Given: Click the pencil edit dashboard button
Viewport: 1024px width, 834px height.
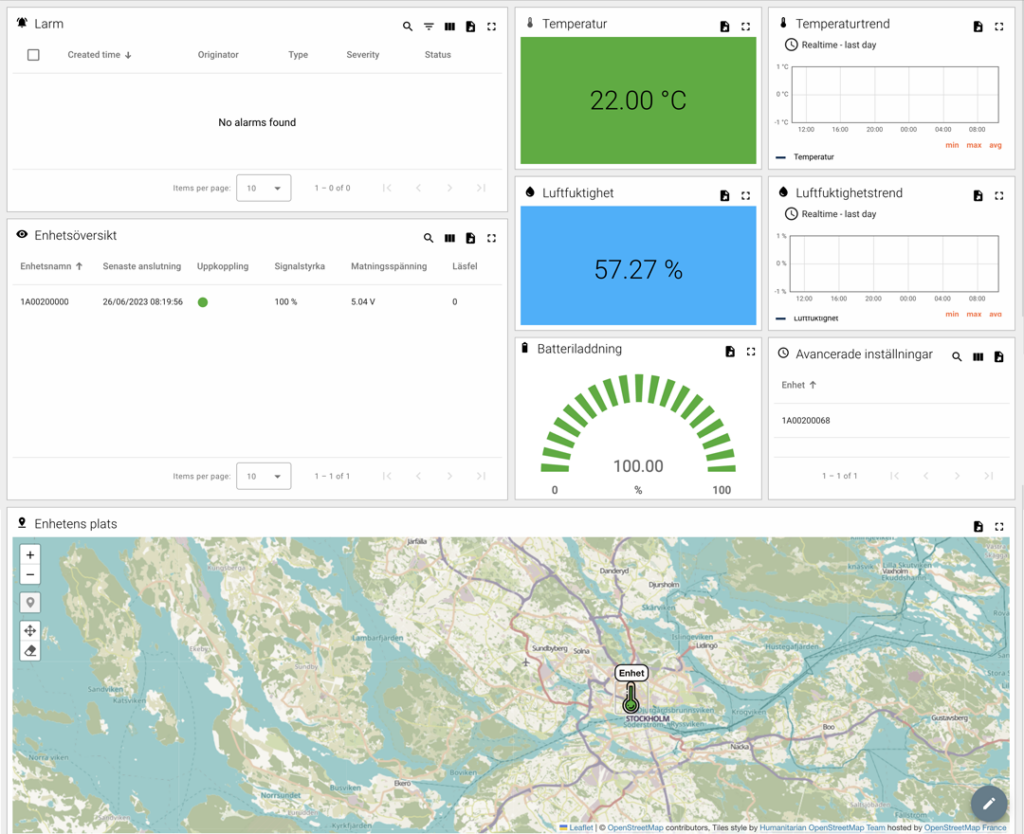Looking at the screenshot, I should click(988, 803).
